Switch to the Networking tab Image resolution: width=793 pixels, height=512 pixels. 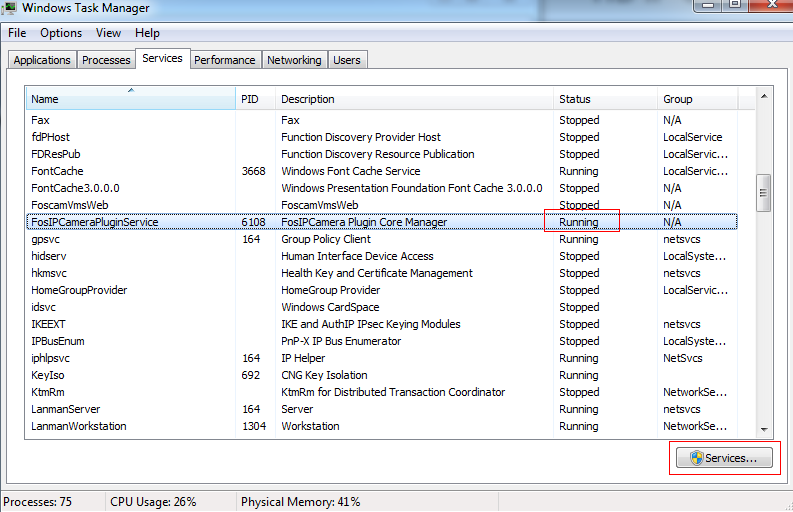point(294,60)
